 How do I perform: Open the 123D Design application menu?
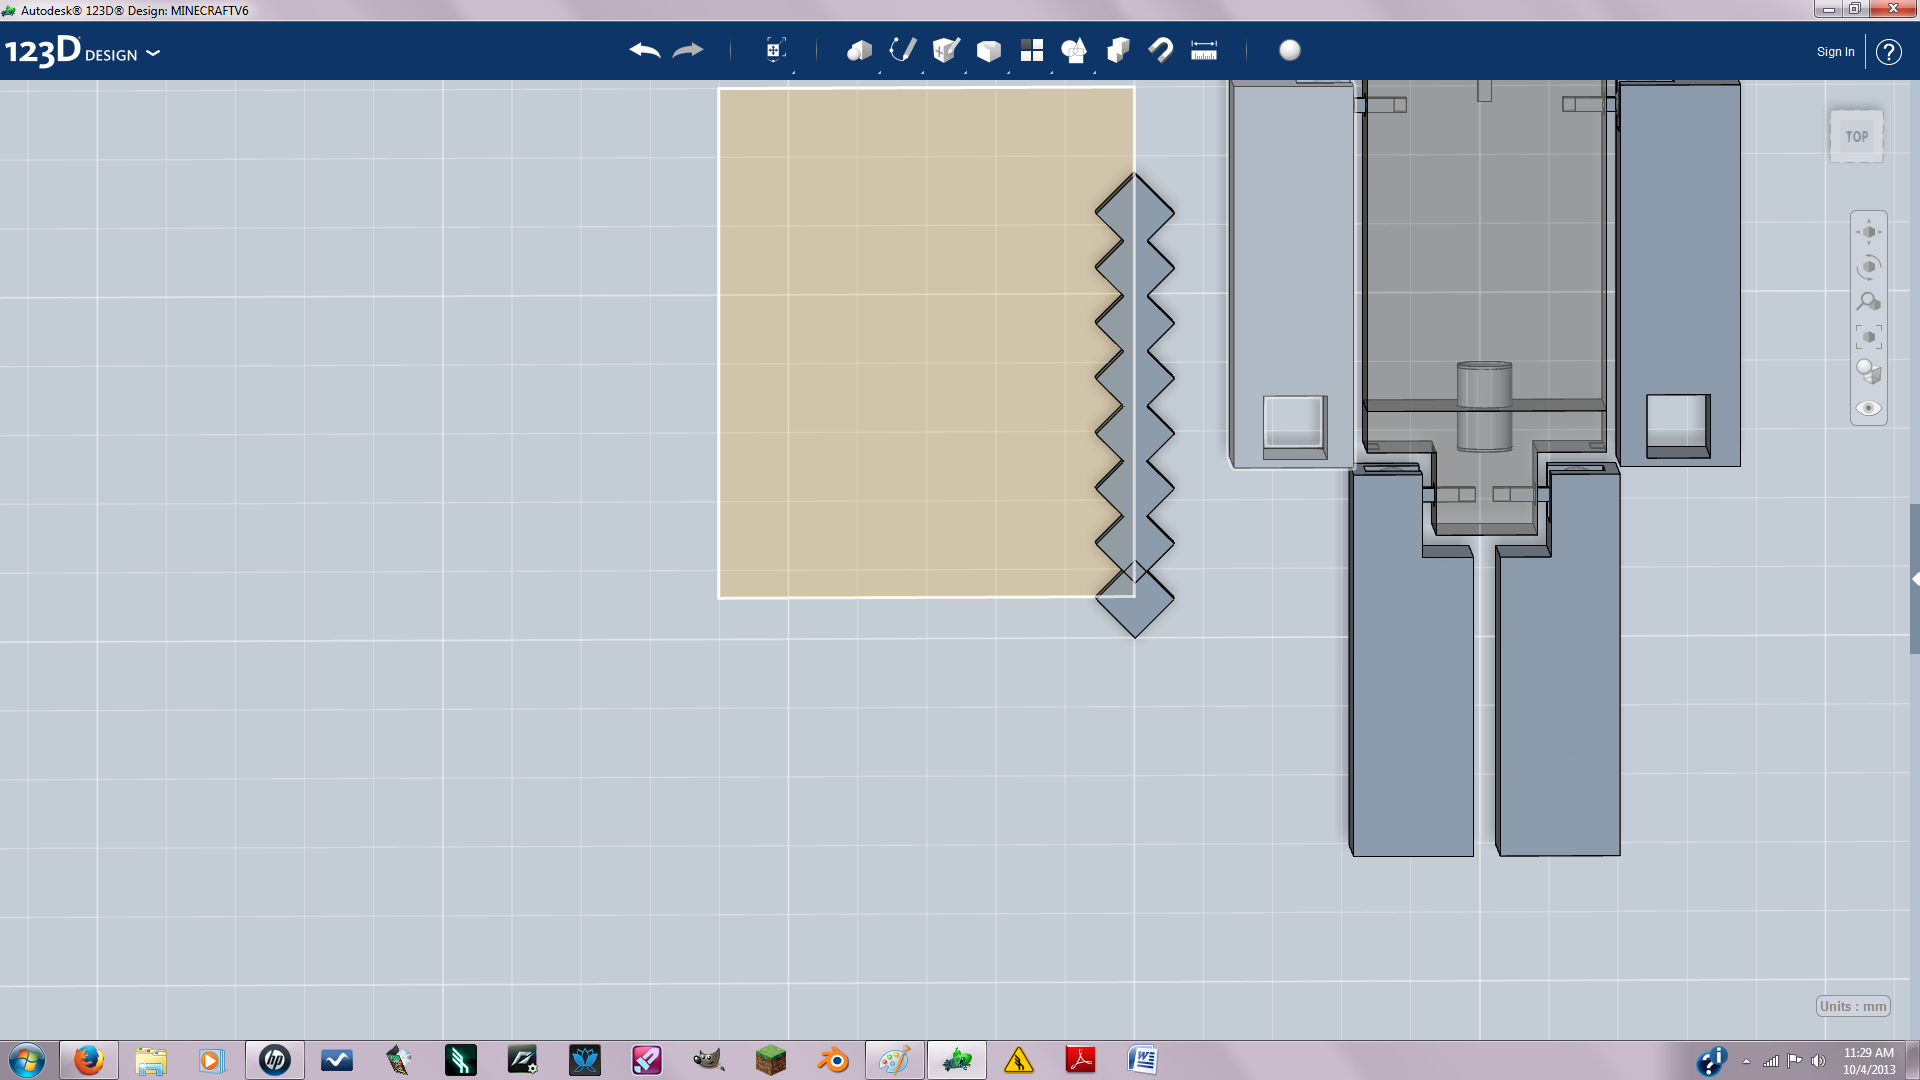(82, 51)
